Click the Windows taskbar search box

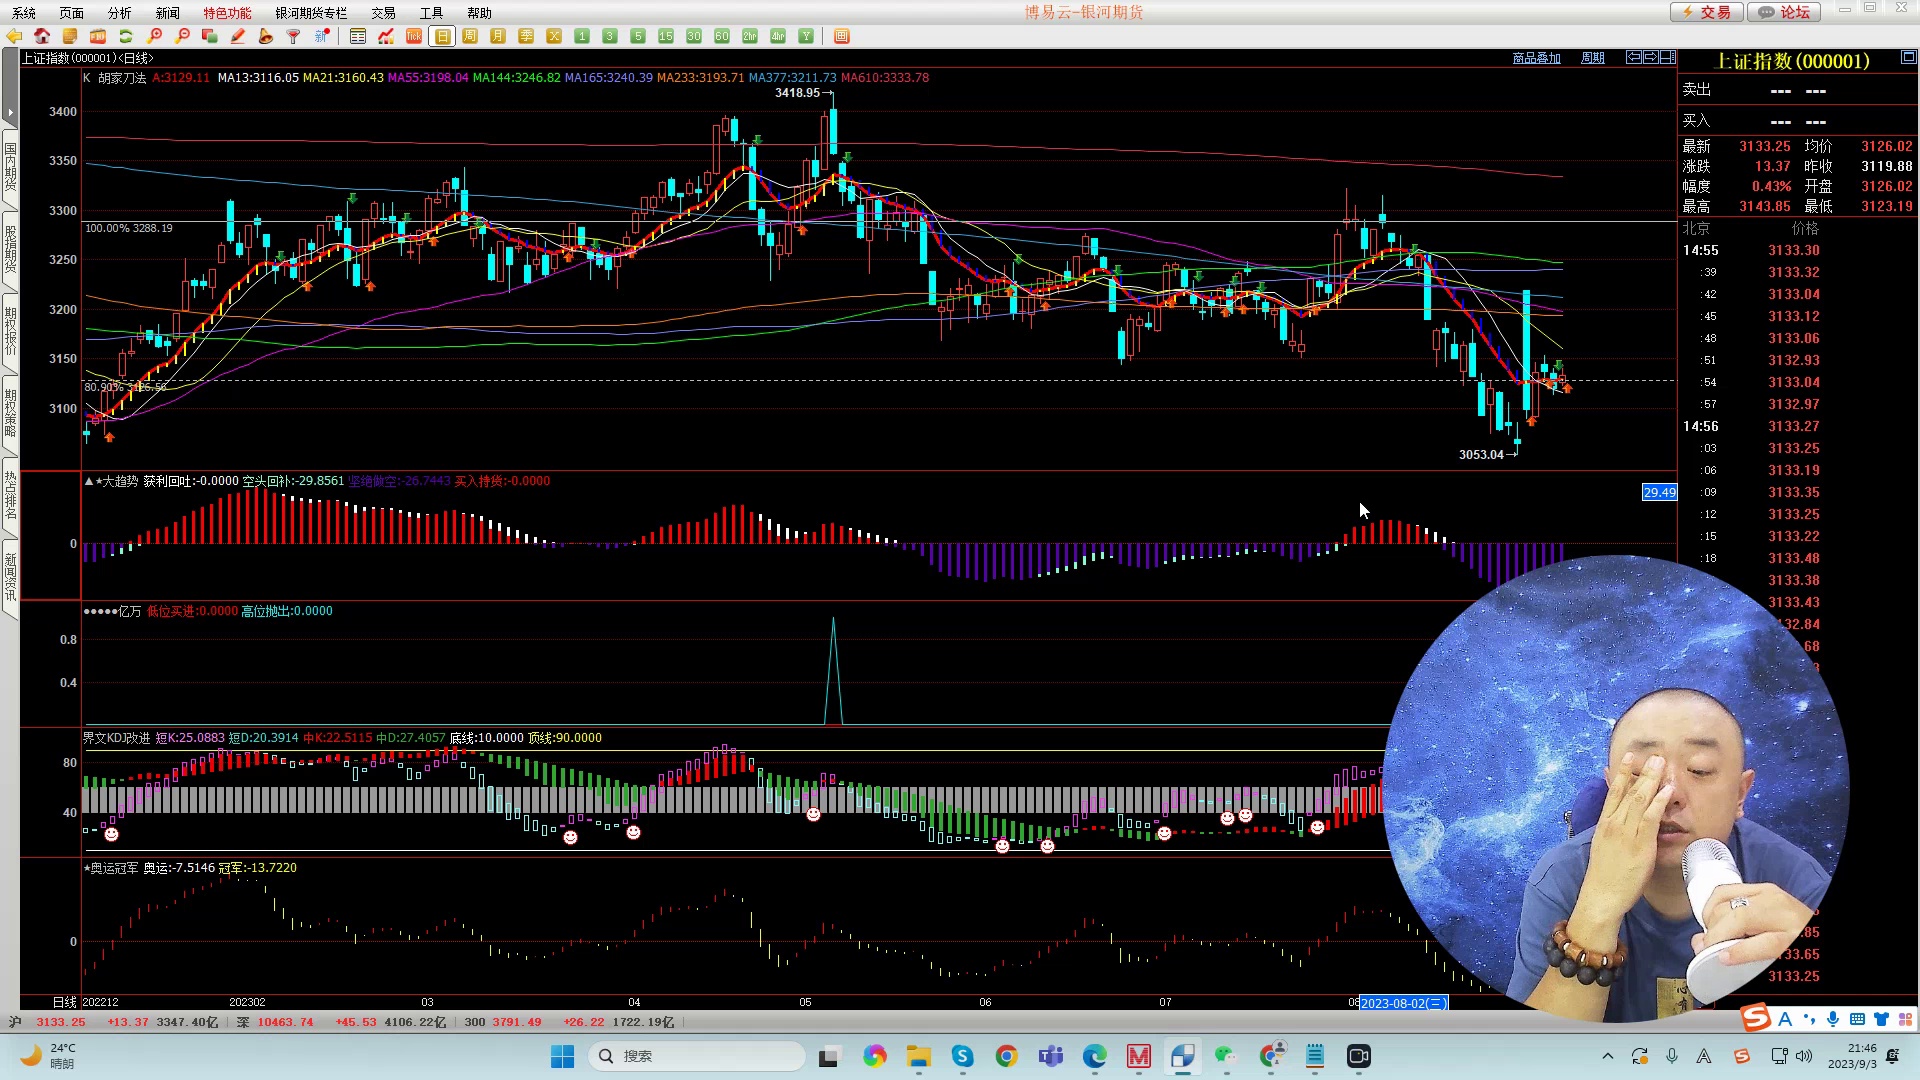(x=696, y=1056)
